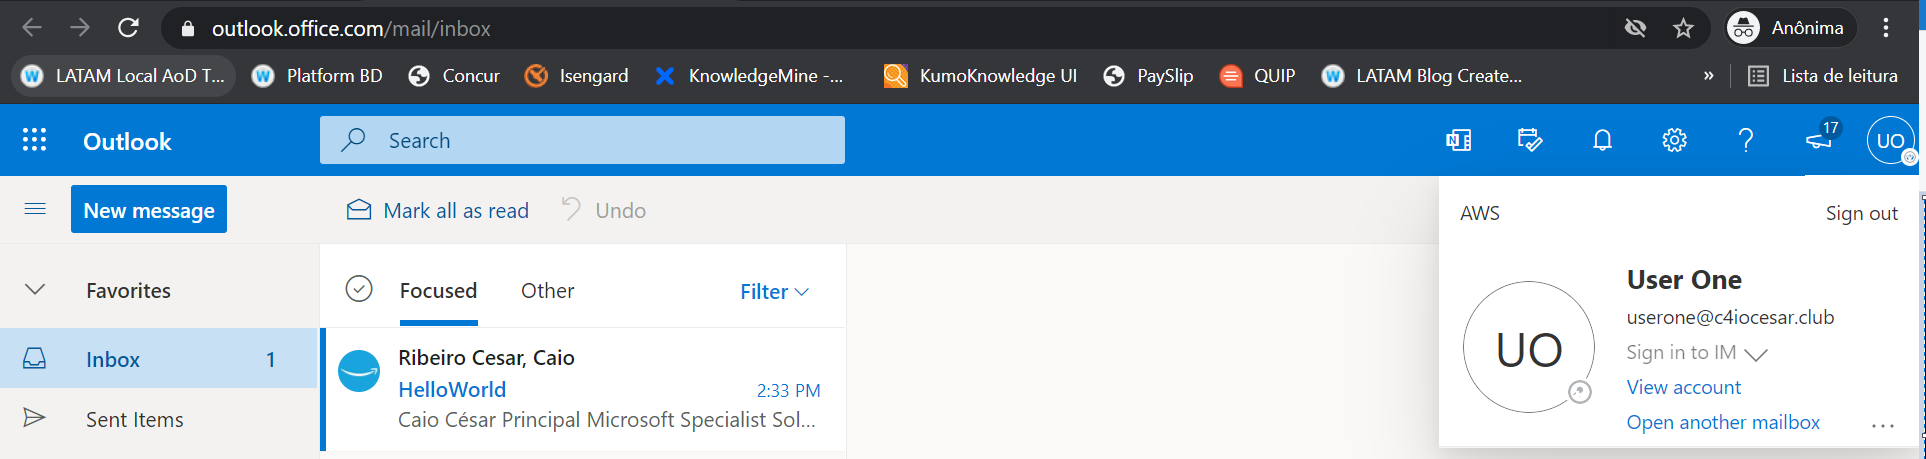Open the KnowledgeMine bookmark
Screen dimensions: 1926x459
(749, 76)
